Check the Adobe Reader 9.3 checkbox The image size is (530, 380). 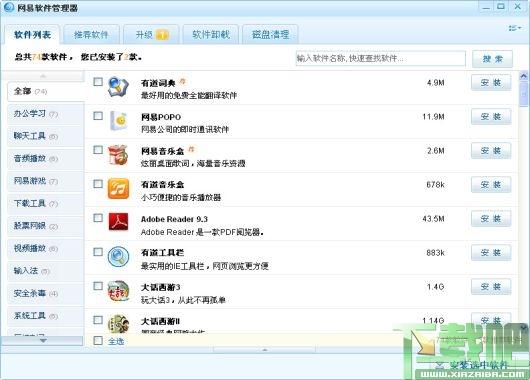click(x=98, y=218)
